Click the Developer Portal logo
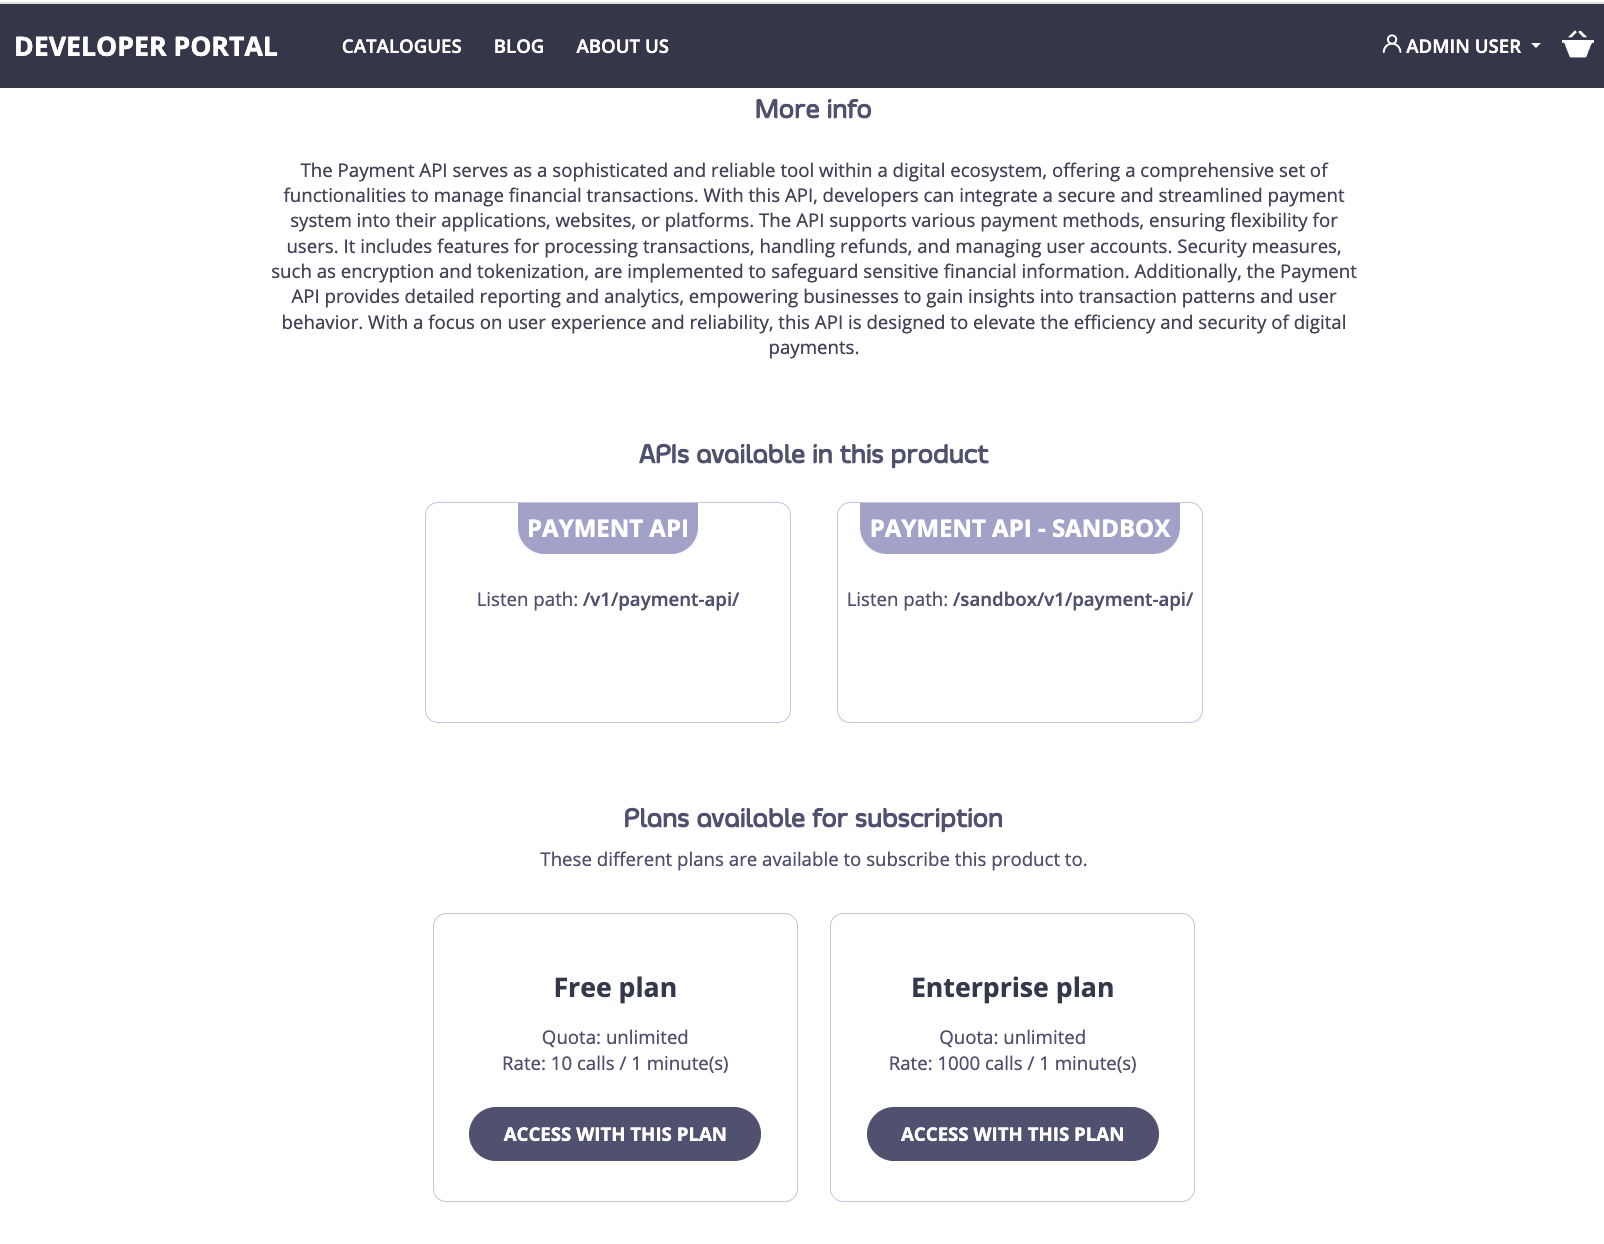 tap(145, 46)
